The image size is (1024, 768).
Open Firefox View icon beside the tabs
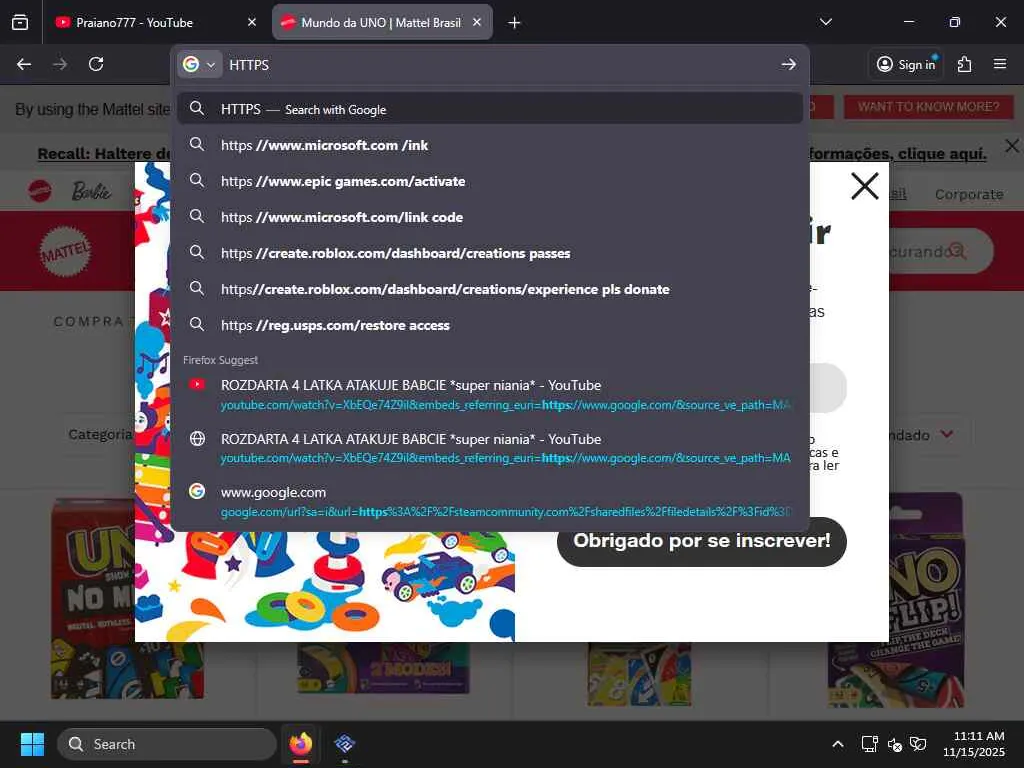[x=20, y=22]
